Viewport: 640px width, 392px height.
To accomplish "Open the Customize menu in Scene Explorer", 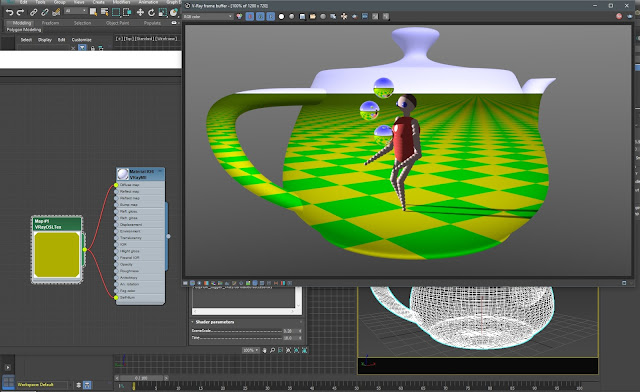I will point(82,40).
